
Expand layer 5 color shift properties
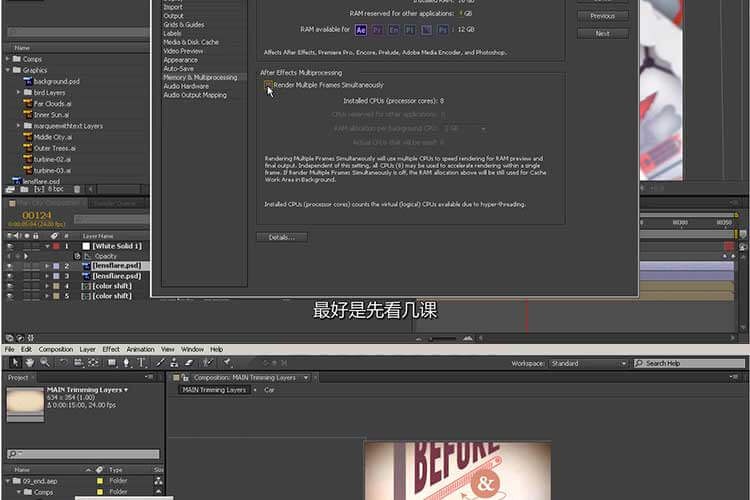(x=47, y=296)
